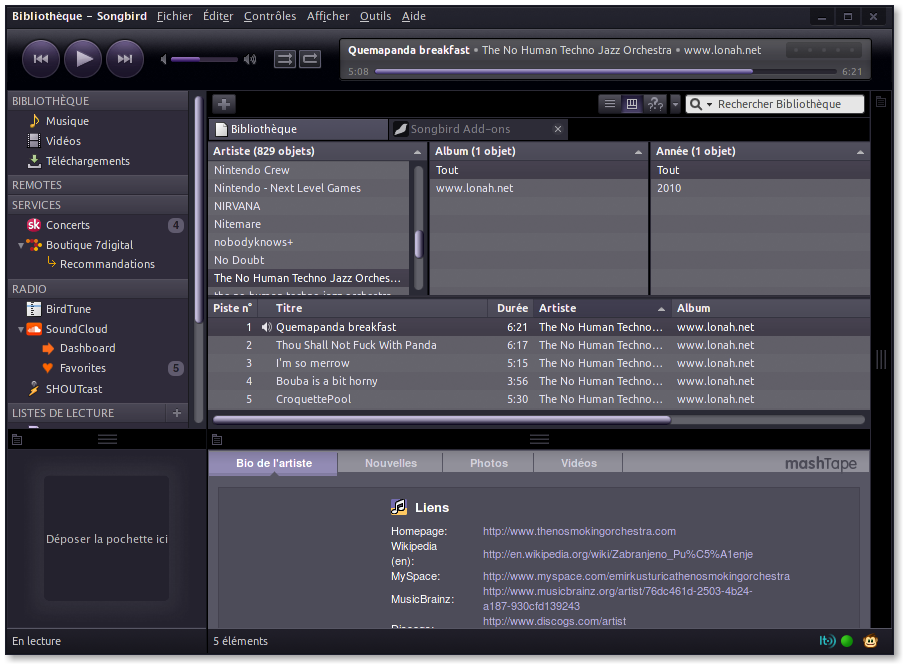Open the search options dropdown arrow
Image resolution: width=903 pixels, height=664 pixels.
[710, 104]
